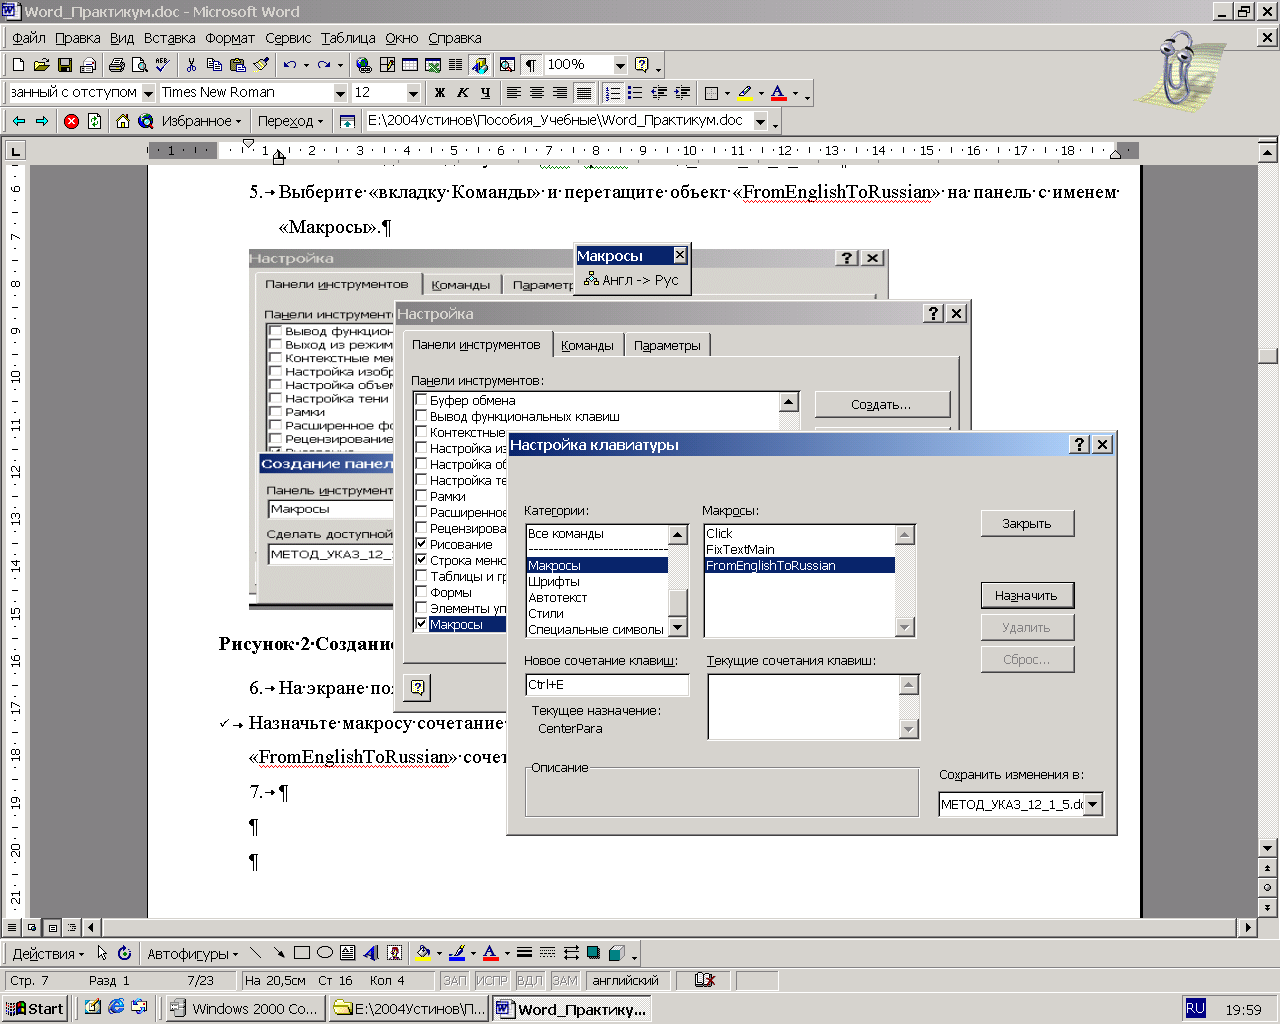
Task: Print the document via printer icon
Action: [x=117, y=65]
